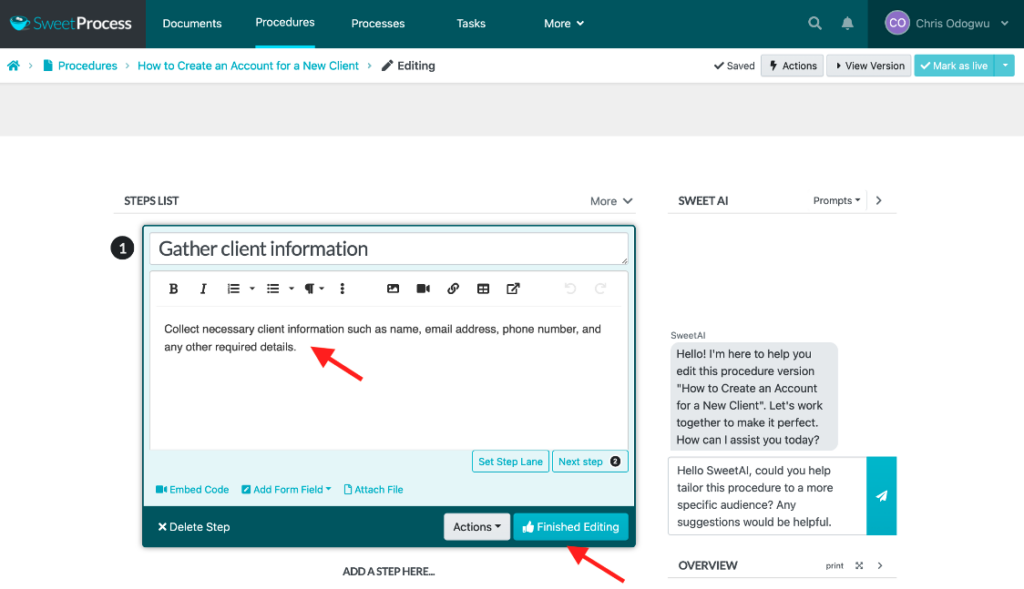Open Mark as live dropdown arrow
Viewport: 1024px width, 589px height.
(x=1004, y=65)
